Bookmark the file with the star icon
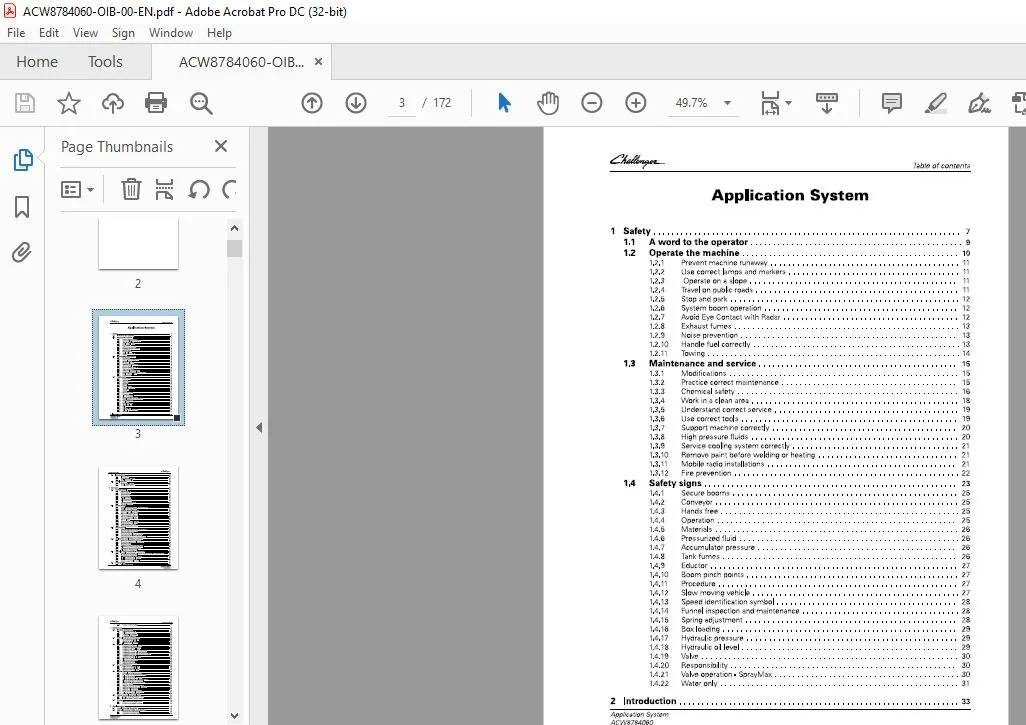 click(69, 103)
